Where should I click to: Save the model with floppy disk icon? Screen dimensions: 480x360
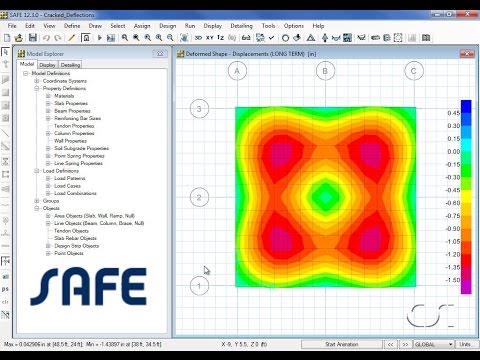click(x=32, y=38)
